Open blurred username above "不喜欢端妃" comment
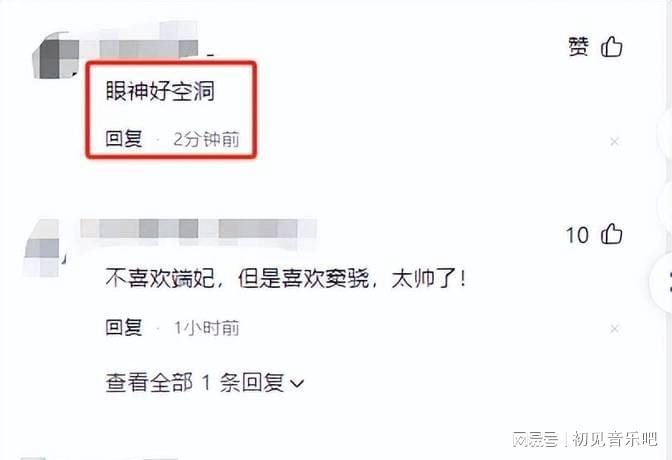Screen dimensions: 672x460 click(x=198, y=229)
